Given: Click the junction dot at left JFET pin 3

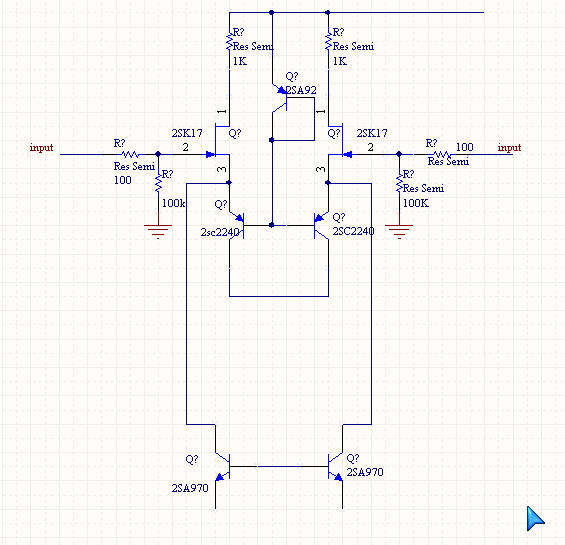Looking at the screenshot, I should coord(229,183).
